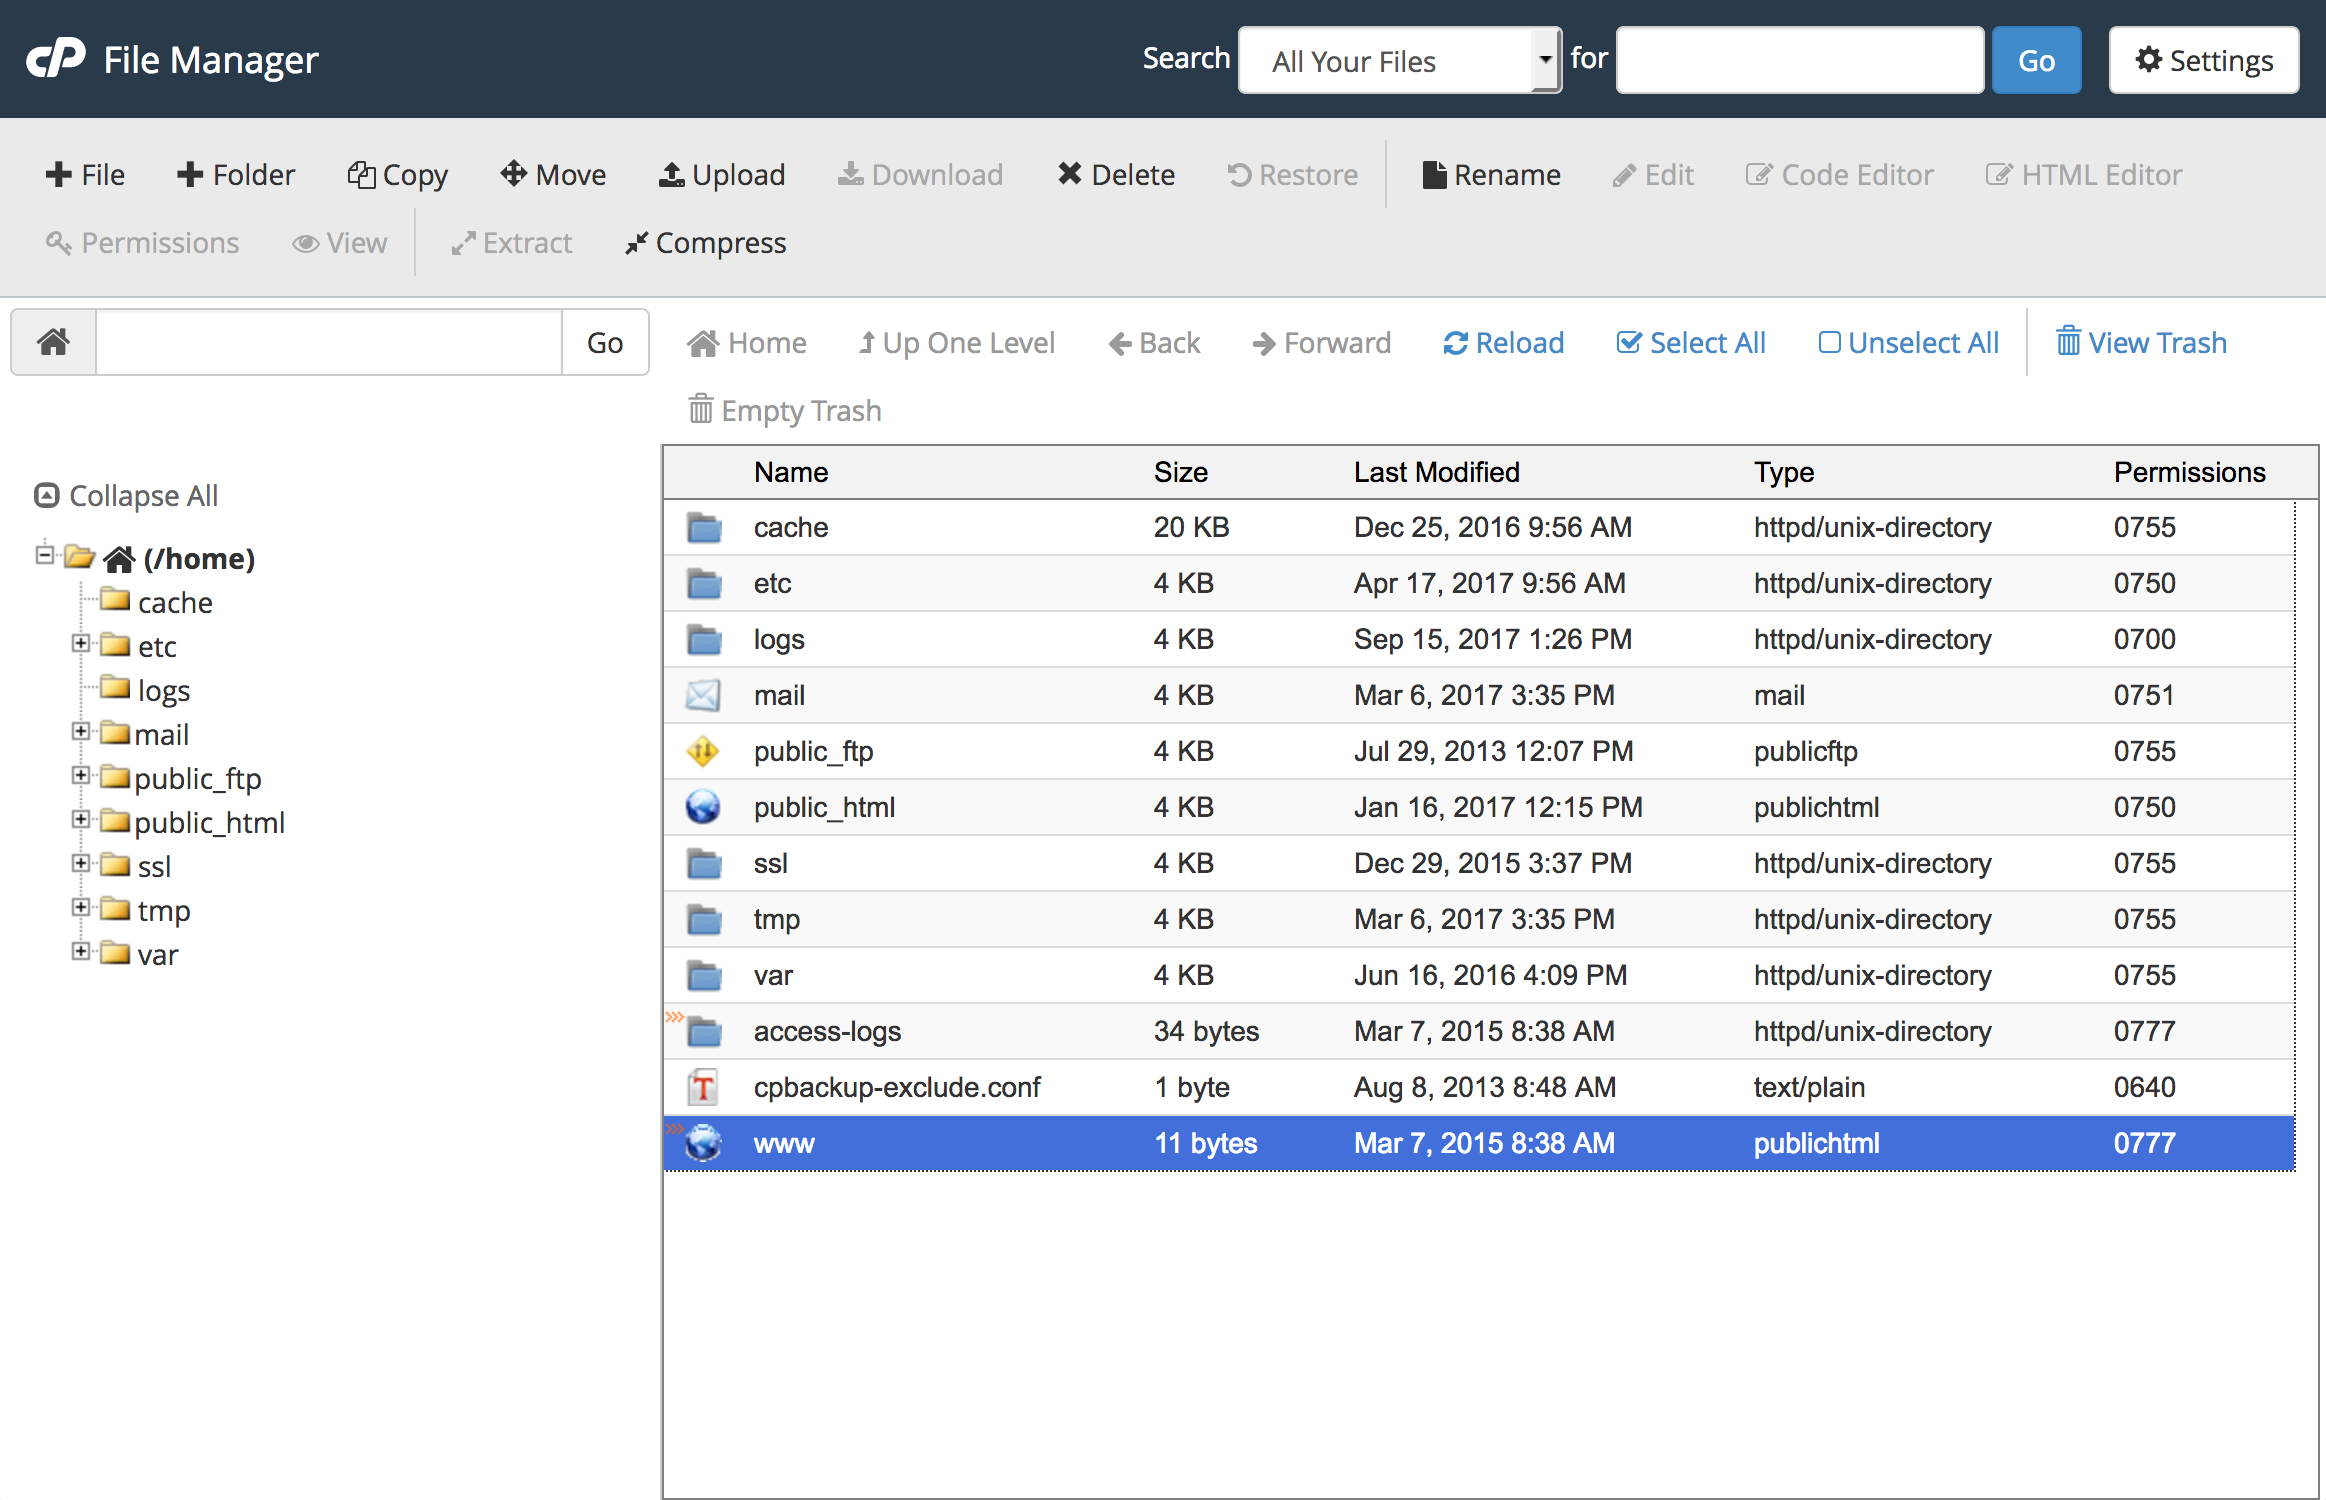Click the Go button beside the path field
2326x1500 pixels.
tap(604, 342)
